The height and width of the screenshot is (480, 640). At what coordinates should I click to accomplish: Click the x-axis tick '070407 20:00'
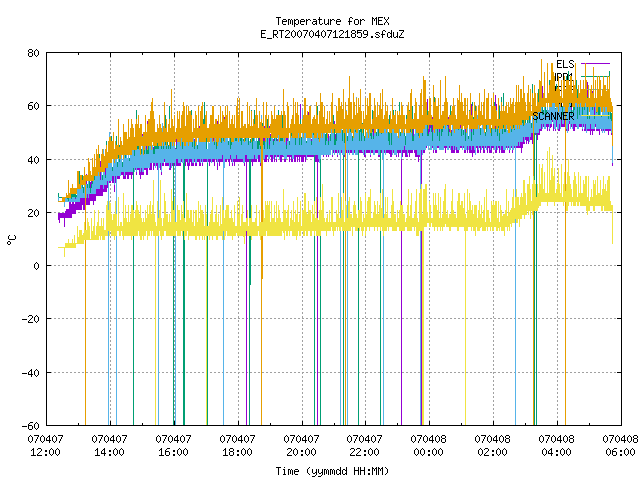[301, 446]
